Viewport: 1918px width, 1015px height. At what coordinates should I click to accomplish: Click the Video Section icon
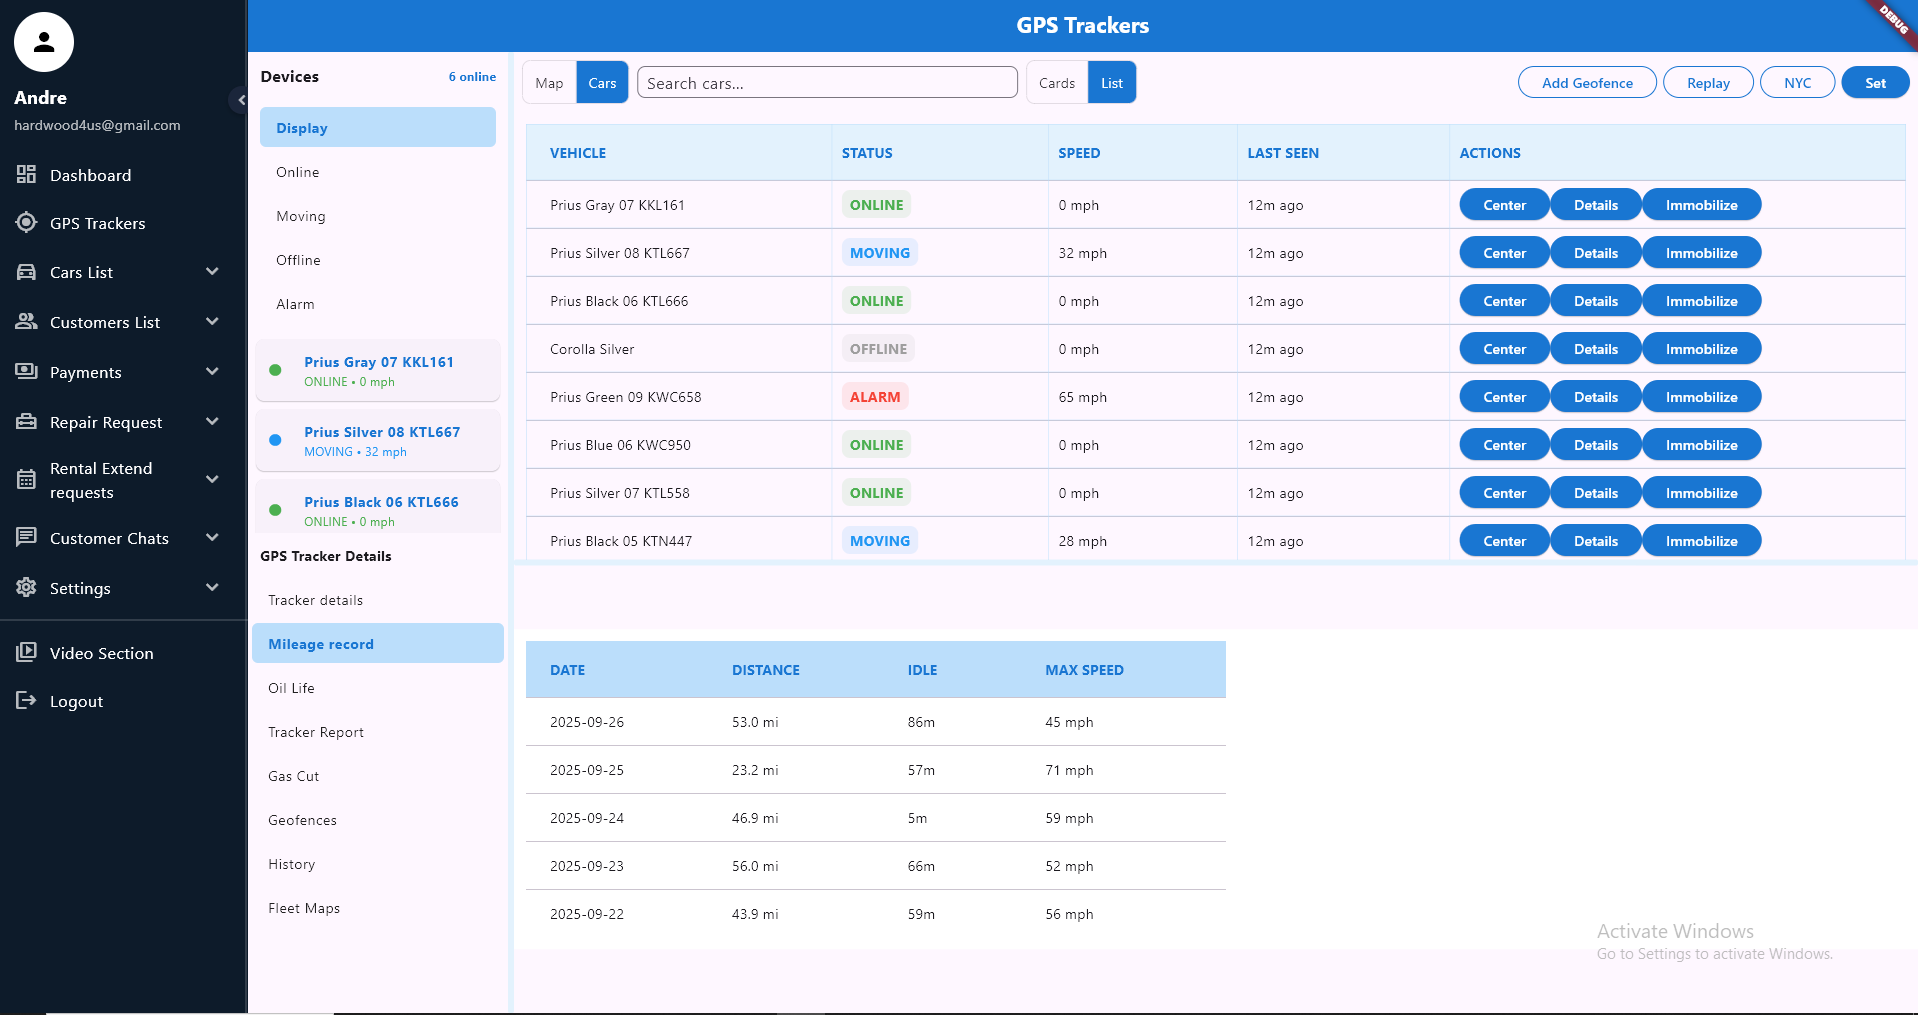pyautogui.click(x=27, y=653)
